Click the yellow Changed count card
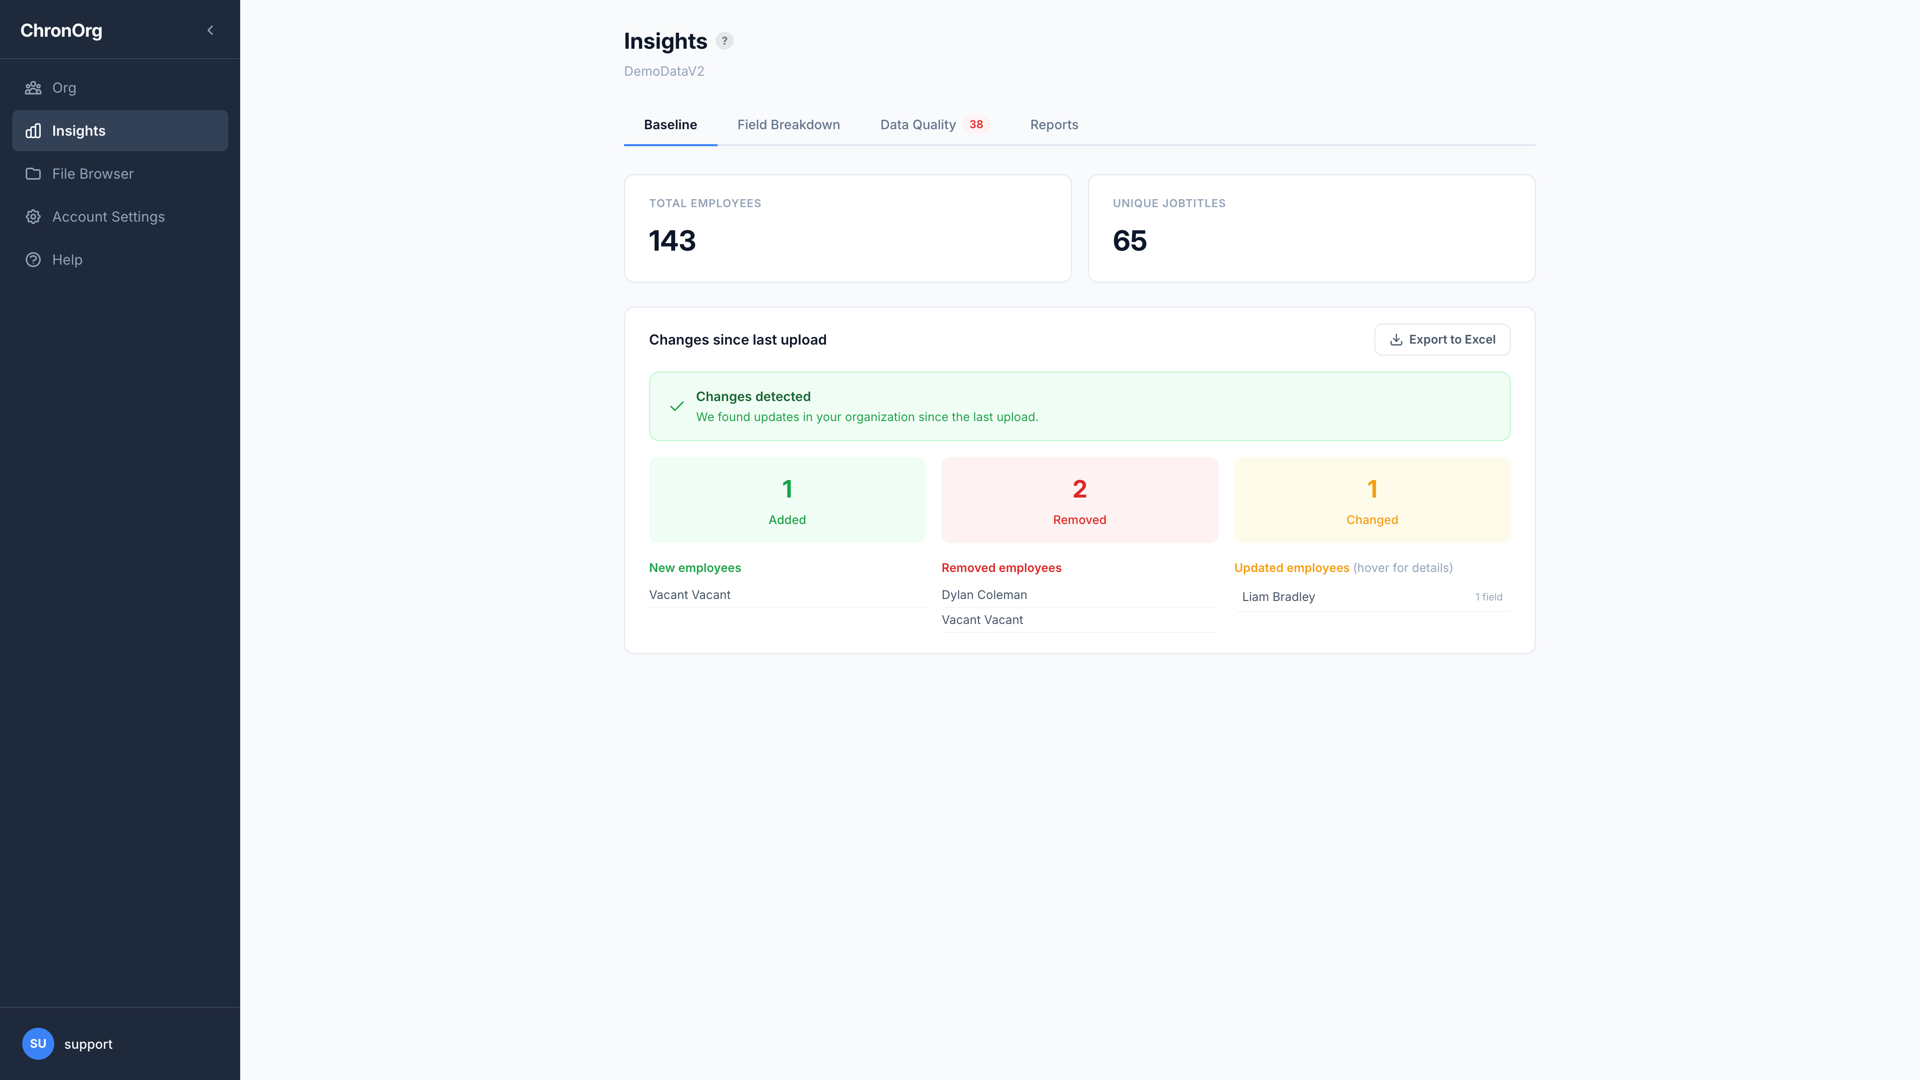Image resolution: width=1920 pixels, height=1080 pixels. tap(1372, 500)
